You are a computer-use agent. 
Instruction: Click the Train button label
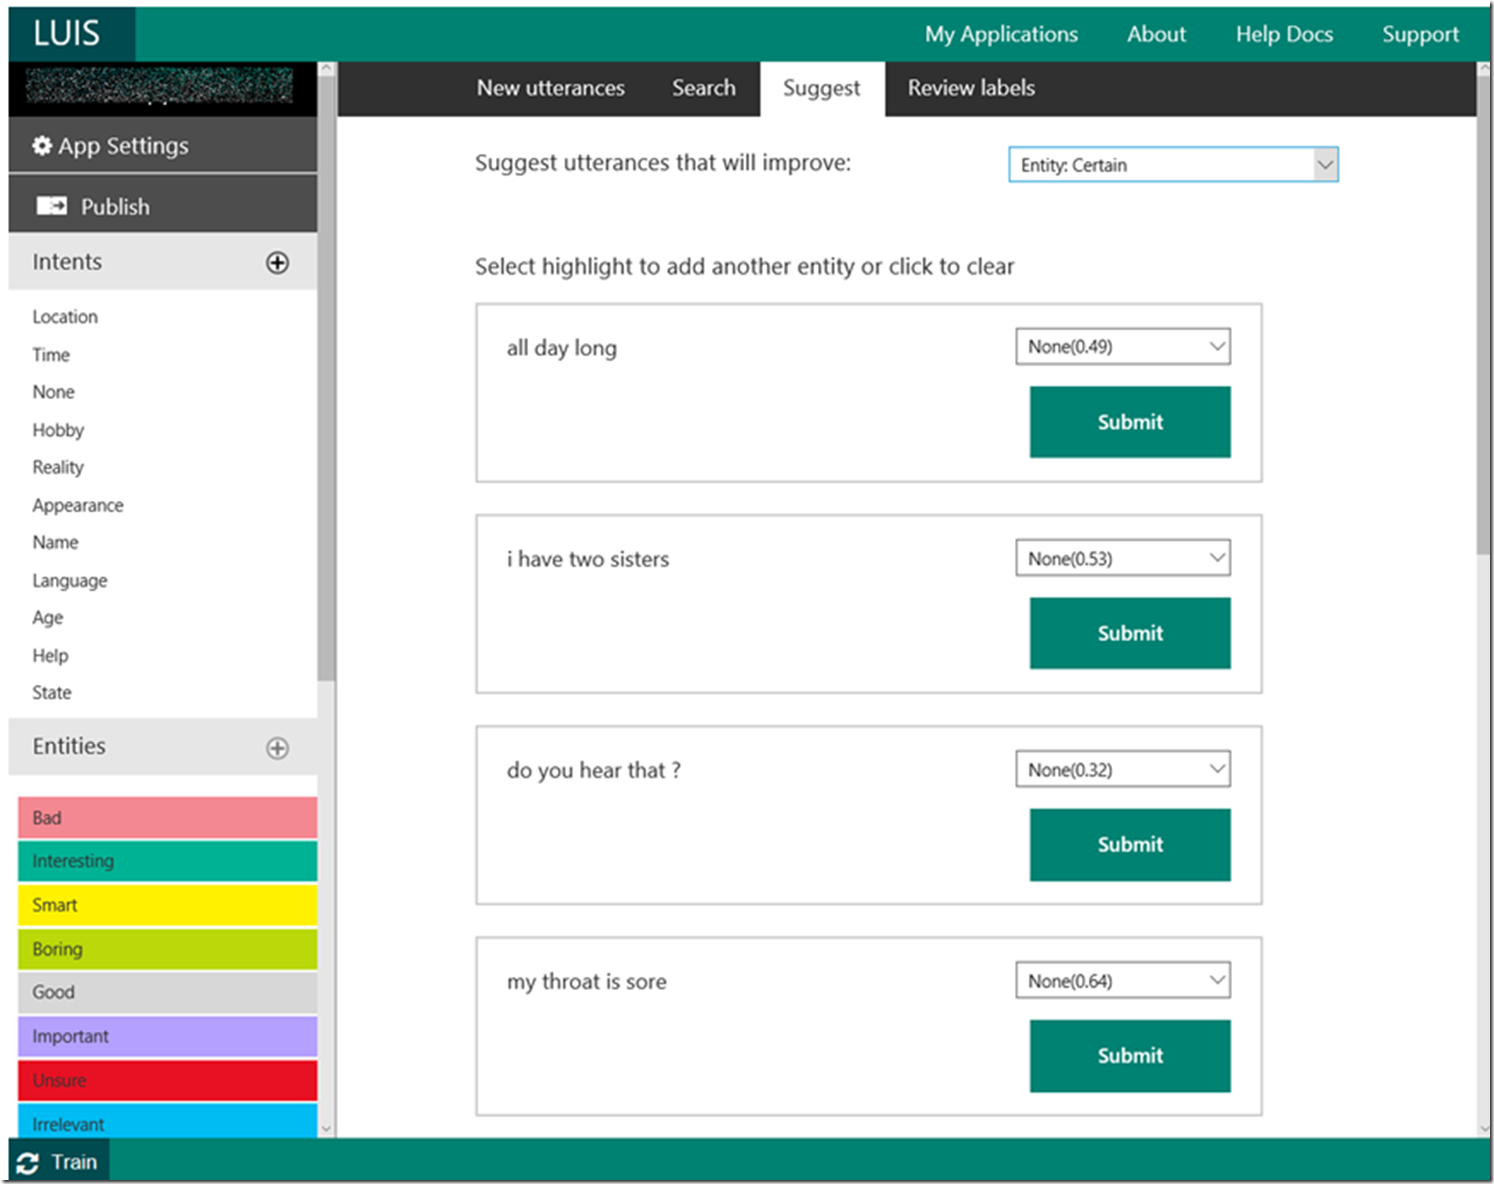pyautogui.click(x=75, y=1162)
